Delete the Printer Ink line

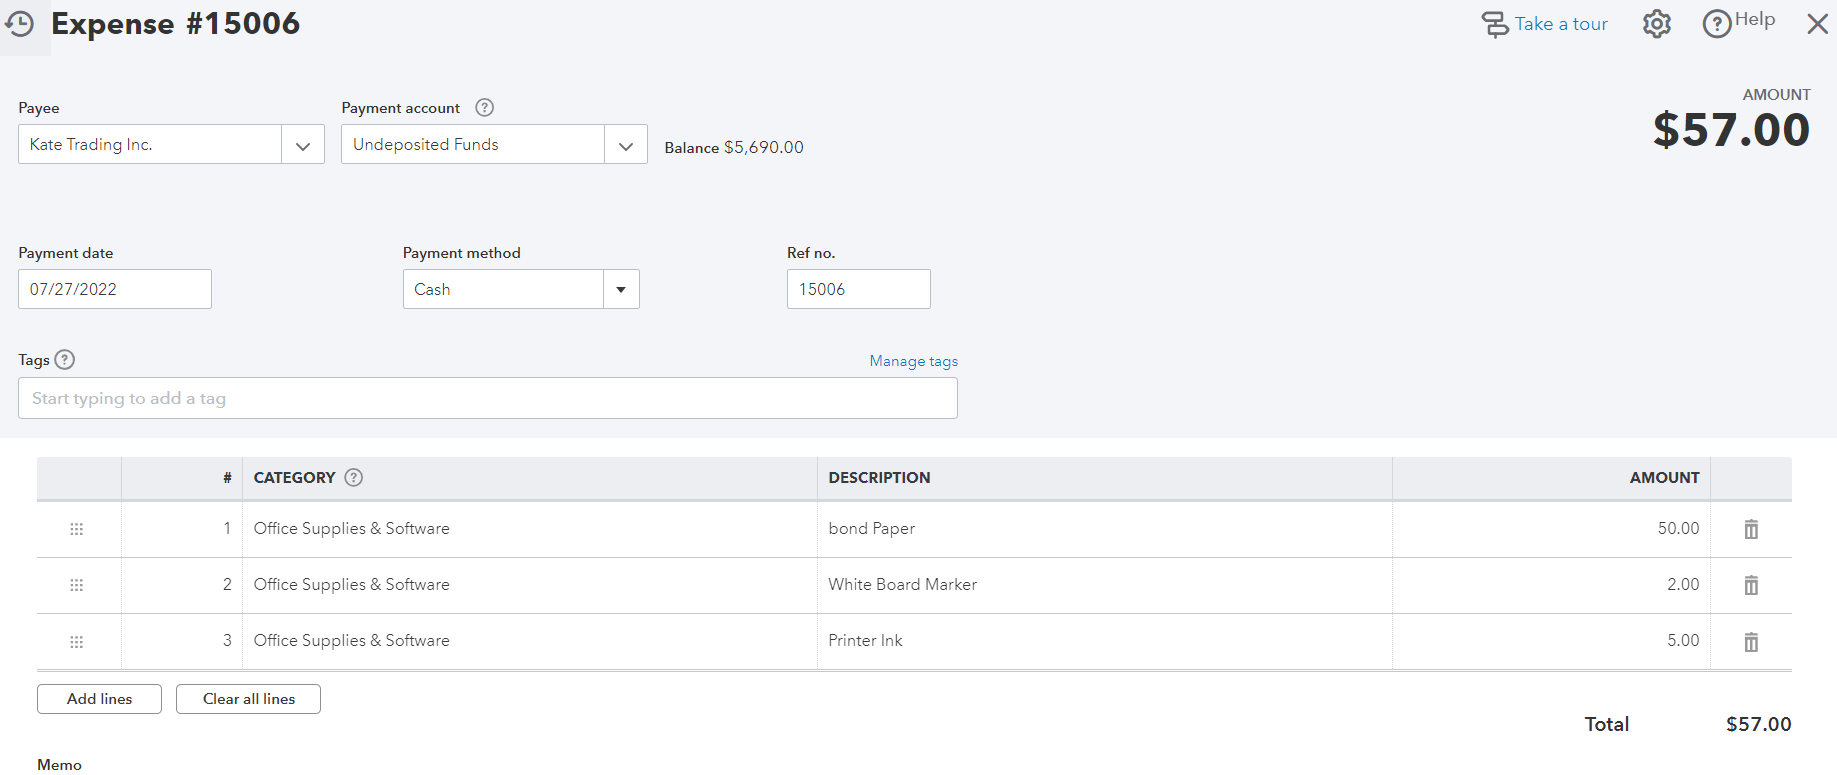coord(1751,642)
